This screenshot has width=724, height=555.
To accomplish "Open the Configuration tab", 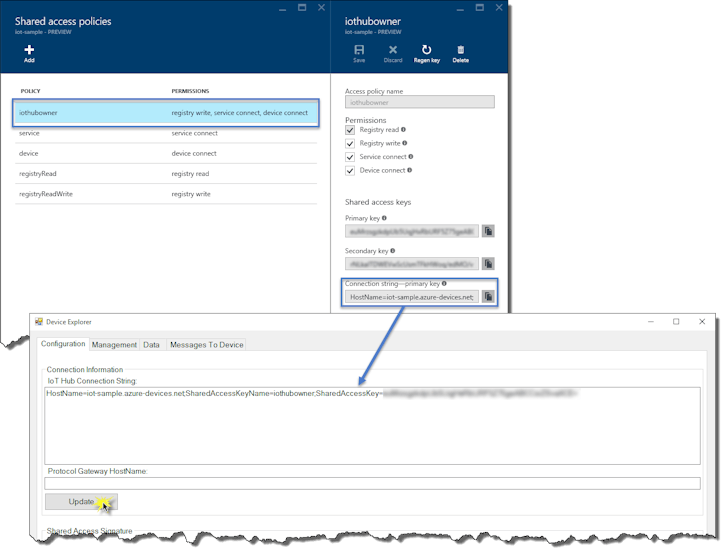I will coord(63,344).
